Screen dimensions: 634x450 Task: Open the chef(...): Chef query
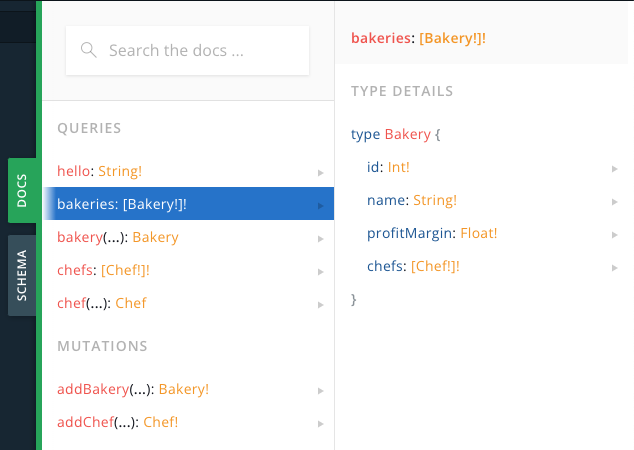[188, 303]
